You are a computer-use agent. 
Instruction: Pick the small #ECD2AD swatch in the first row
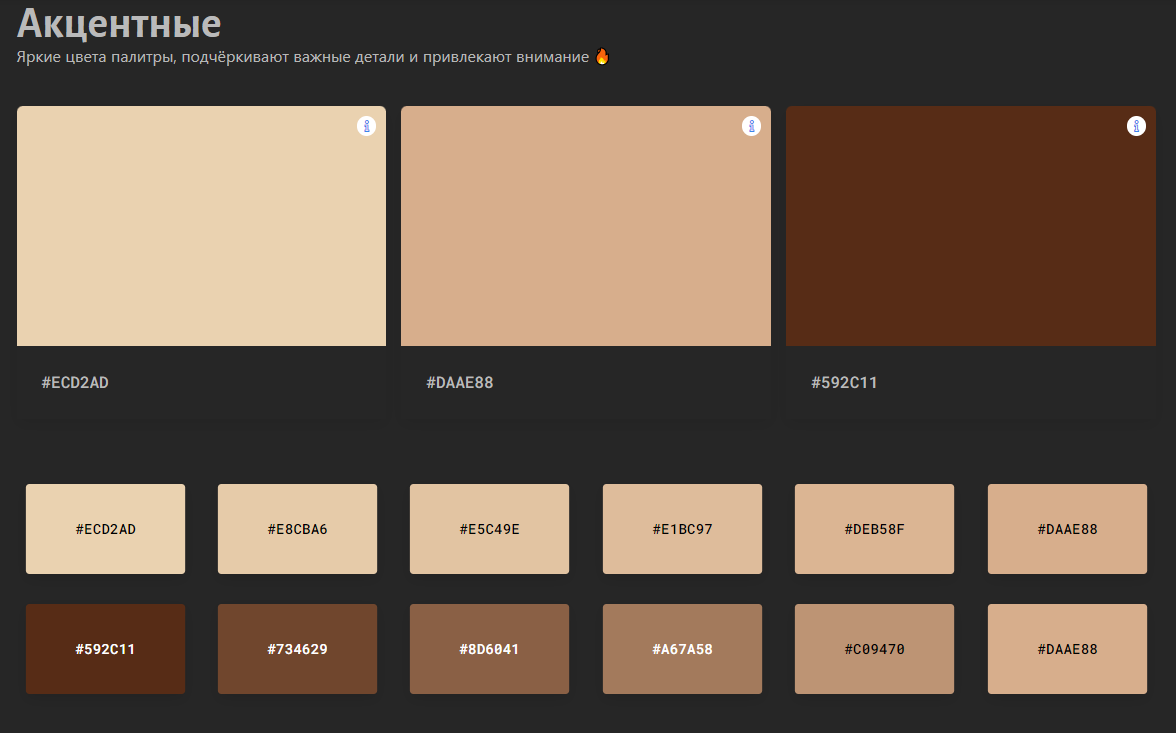105,529
